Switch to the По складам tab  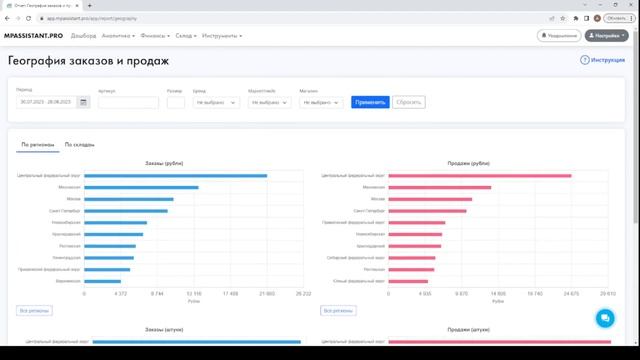pos(80,145)
